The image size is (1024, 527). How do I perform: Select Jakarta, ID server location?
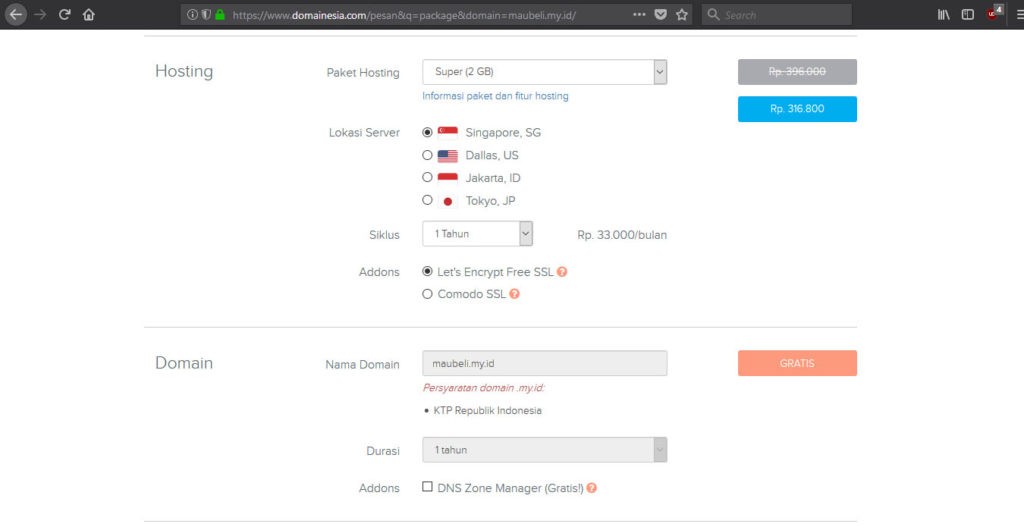[x=427, y=177]
